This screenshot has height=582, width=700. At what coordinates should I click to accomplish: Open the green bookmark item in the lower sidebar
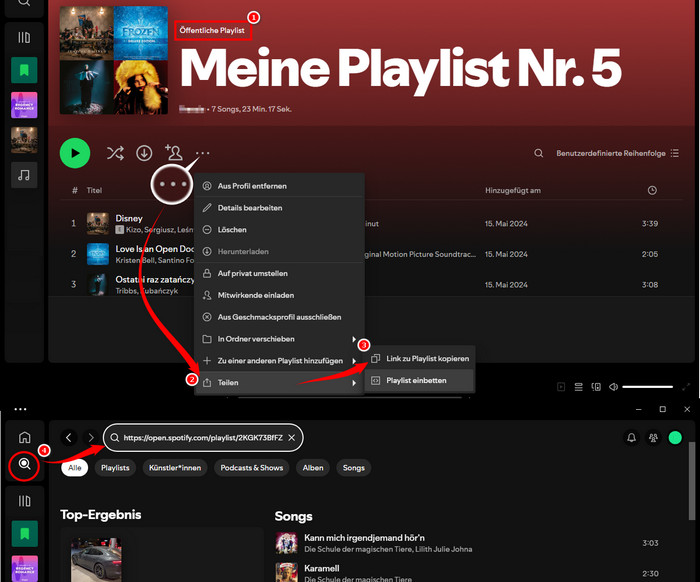pyautogui.click(x=25, y=534)
